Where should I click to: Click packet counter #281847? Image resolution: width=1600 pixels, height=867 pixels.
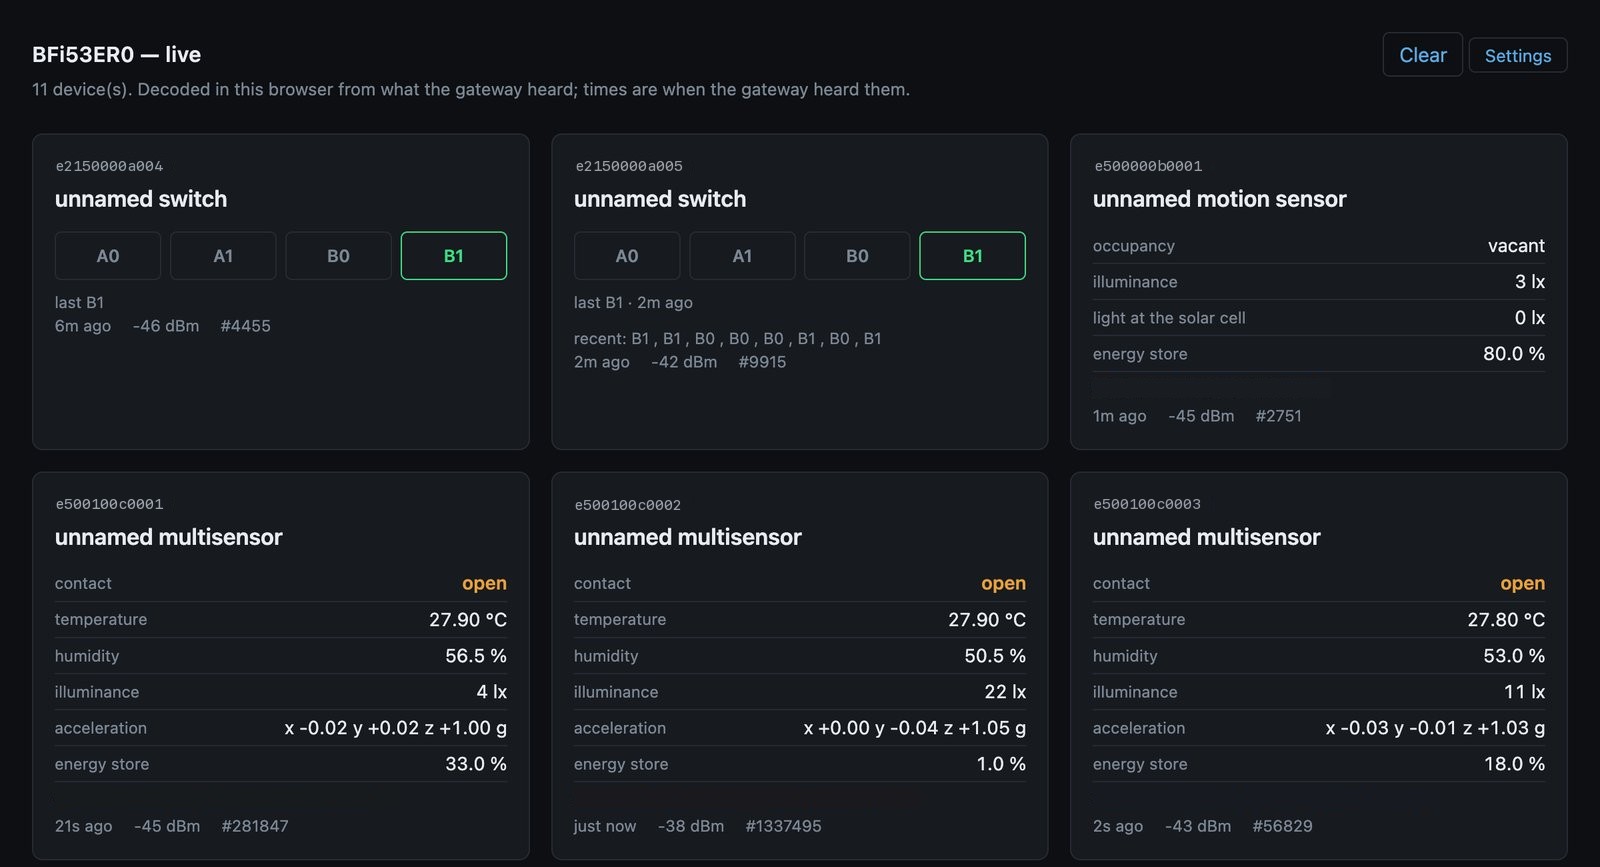pos(255,826)
